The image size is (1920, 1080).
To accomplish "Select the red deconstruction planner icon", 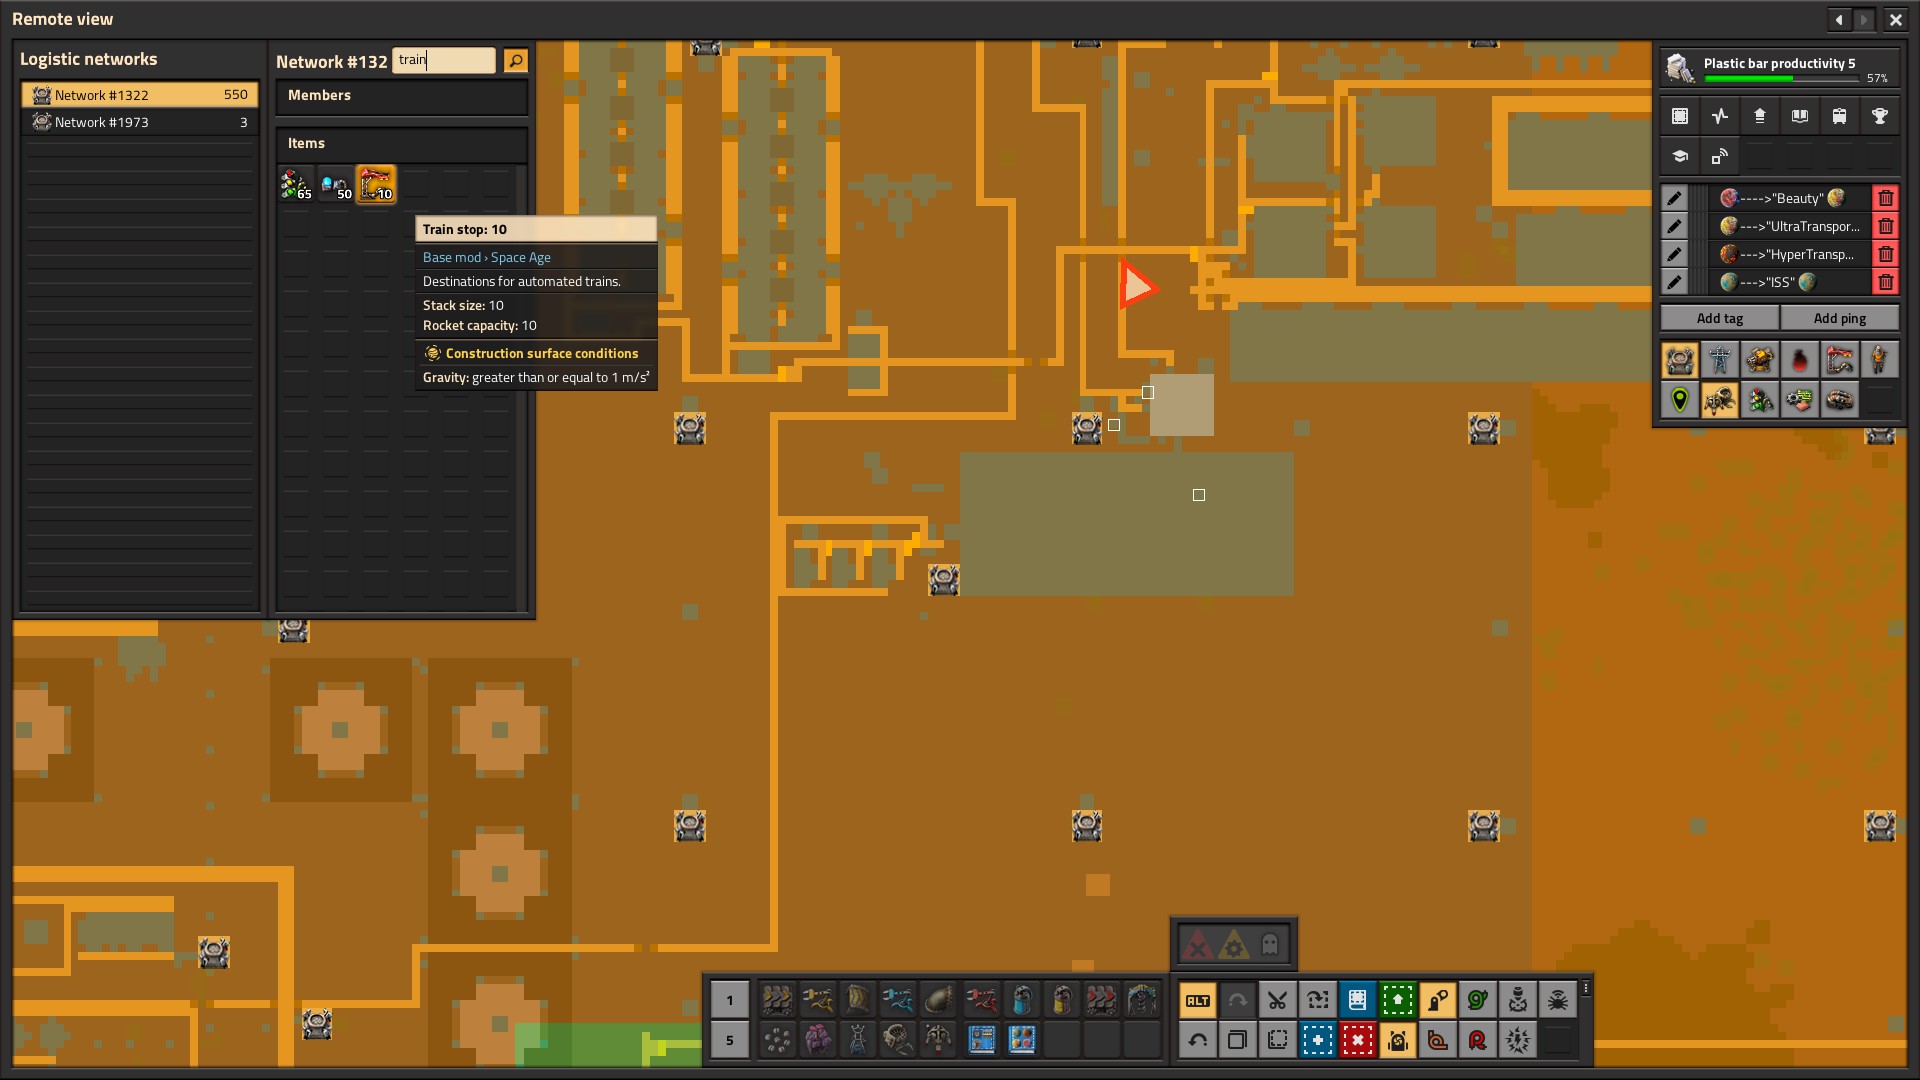I will [1357, 1040].
